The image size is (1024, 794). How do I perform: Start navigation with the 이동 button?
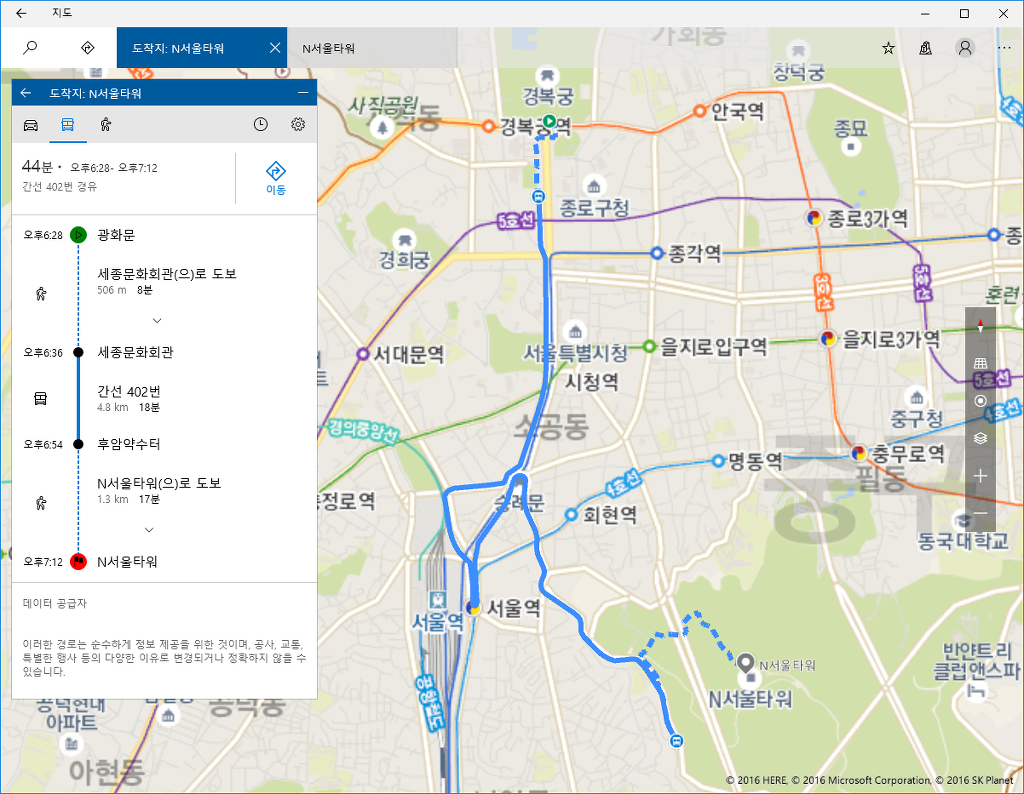(x=277, y=177)
